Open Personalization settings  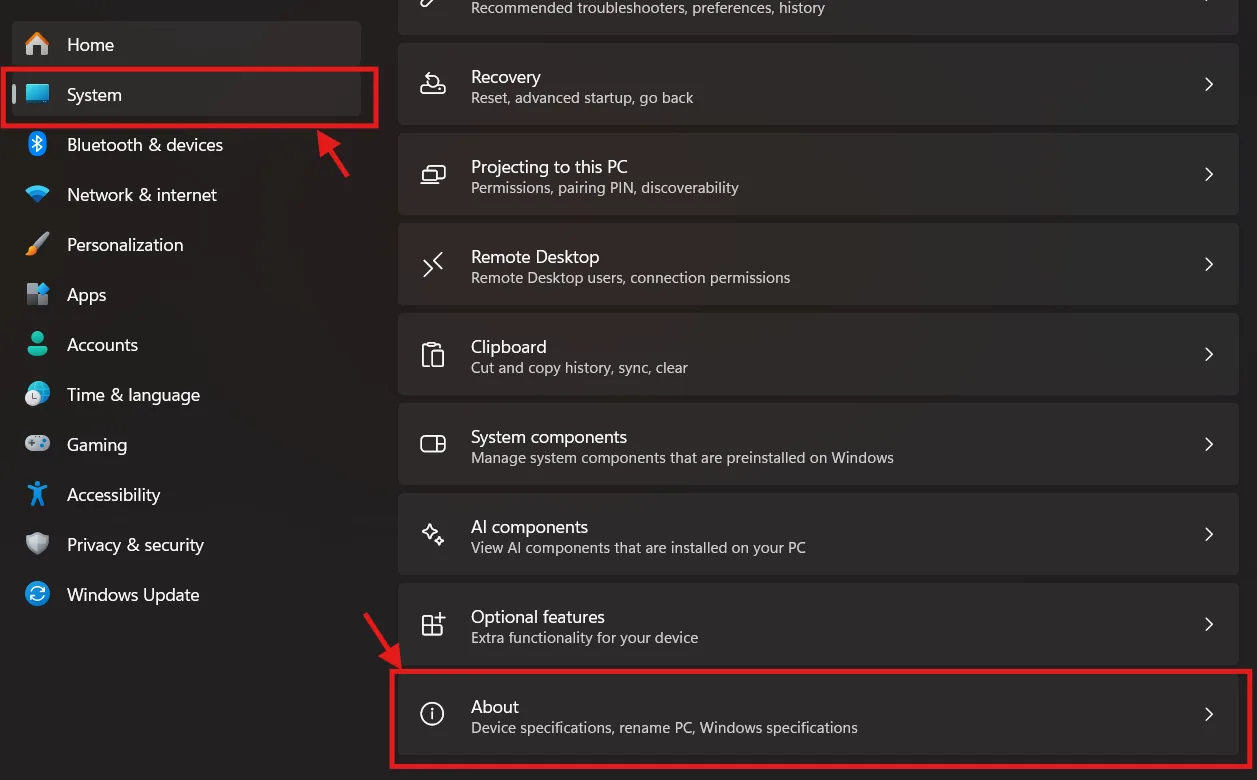(x=125, y=245)
